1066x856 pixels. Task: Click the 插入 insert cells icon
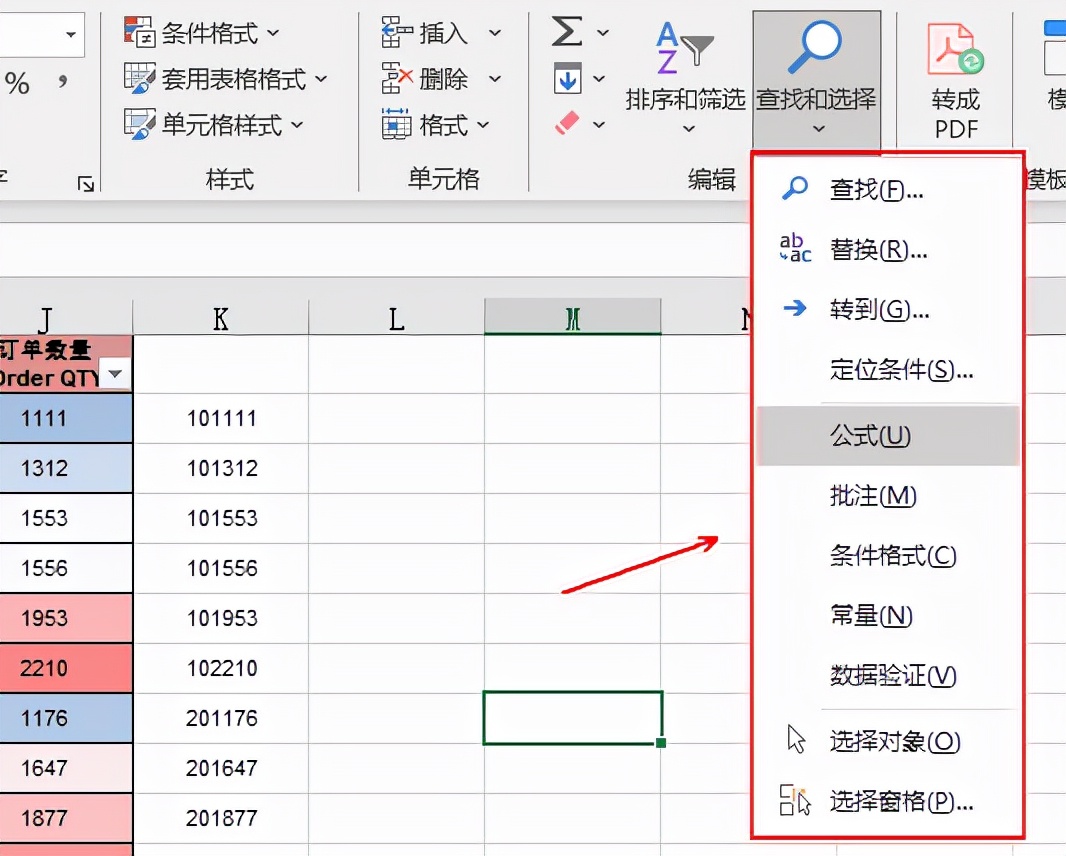click(397, 32)
